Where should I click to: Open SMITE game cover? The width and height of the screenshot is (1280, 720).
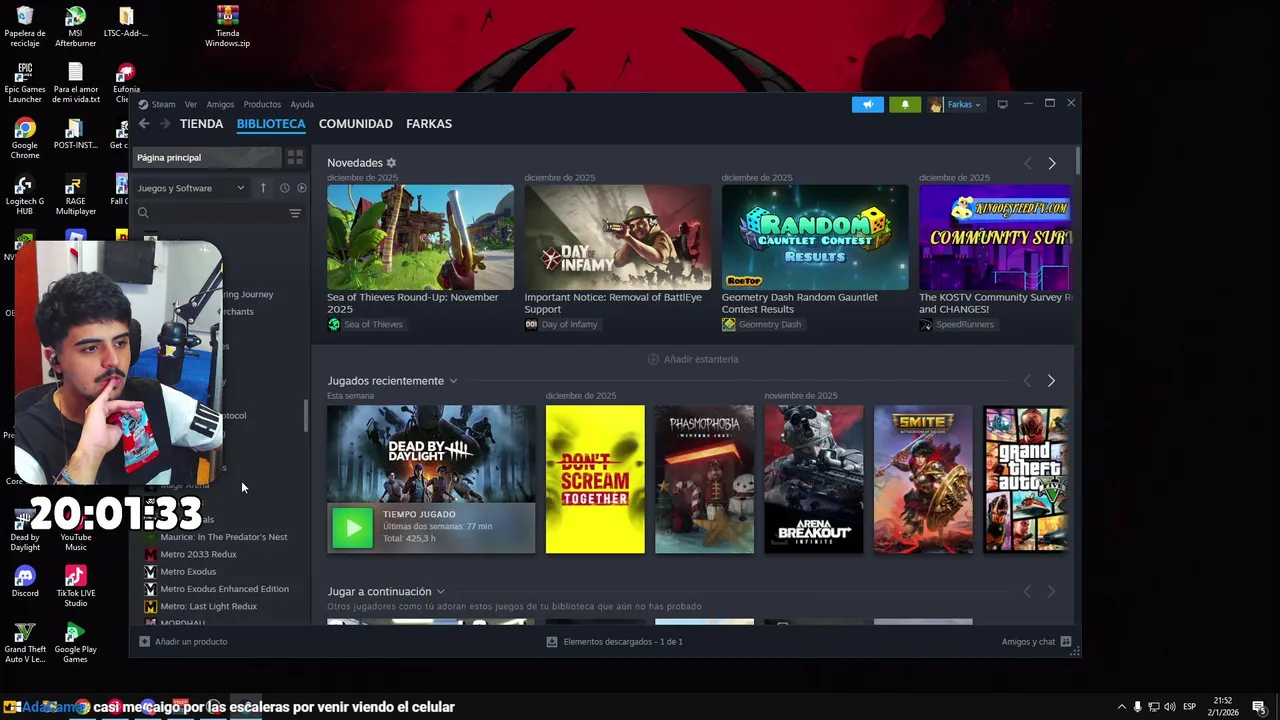point(923,479)
